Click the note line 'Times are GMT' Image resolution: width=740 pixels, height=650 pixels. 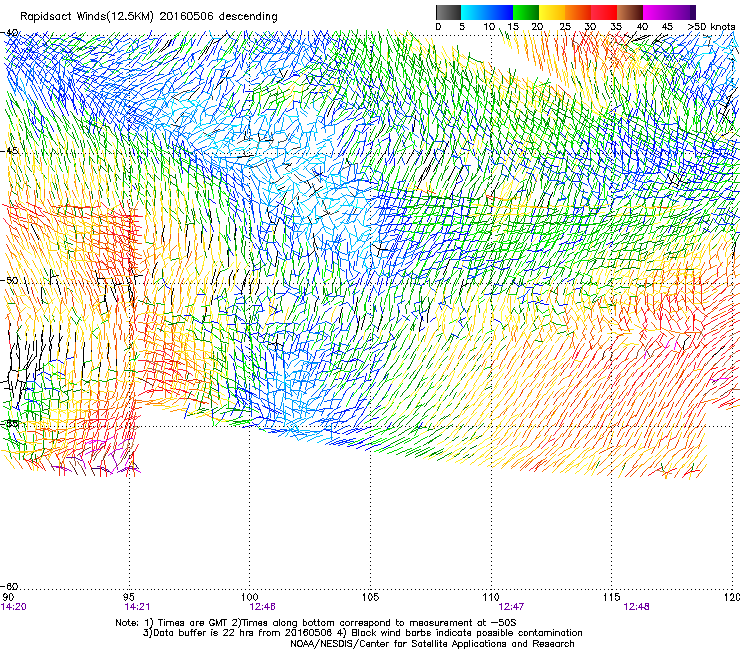(316, 623)
